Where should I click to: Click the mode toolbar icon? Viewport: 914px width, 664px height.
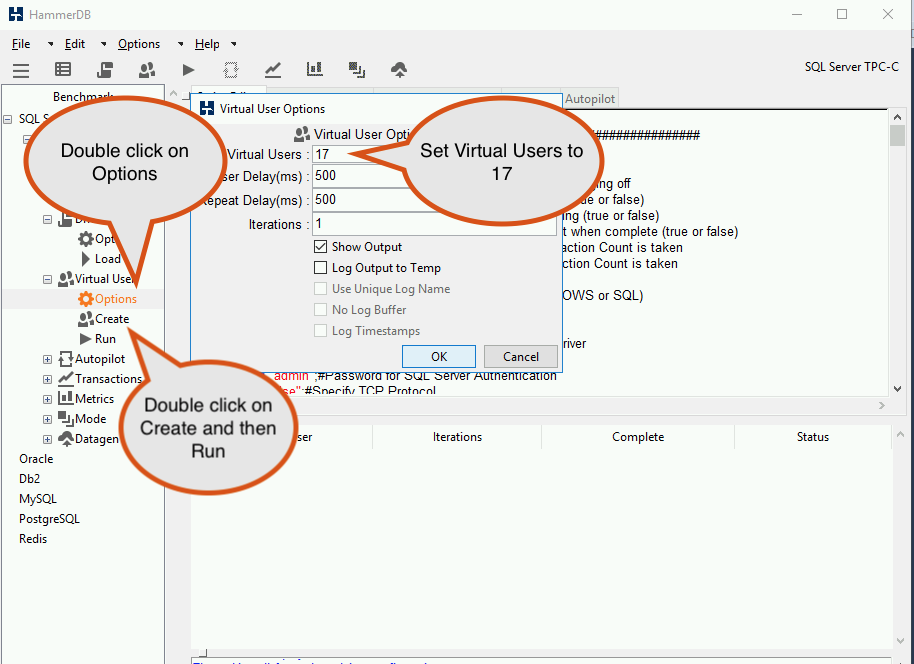(x=357, y=70)
